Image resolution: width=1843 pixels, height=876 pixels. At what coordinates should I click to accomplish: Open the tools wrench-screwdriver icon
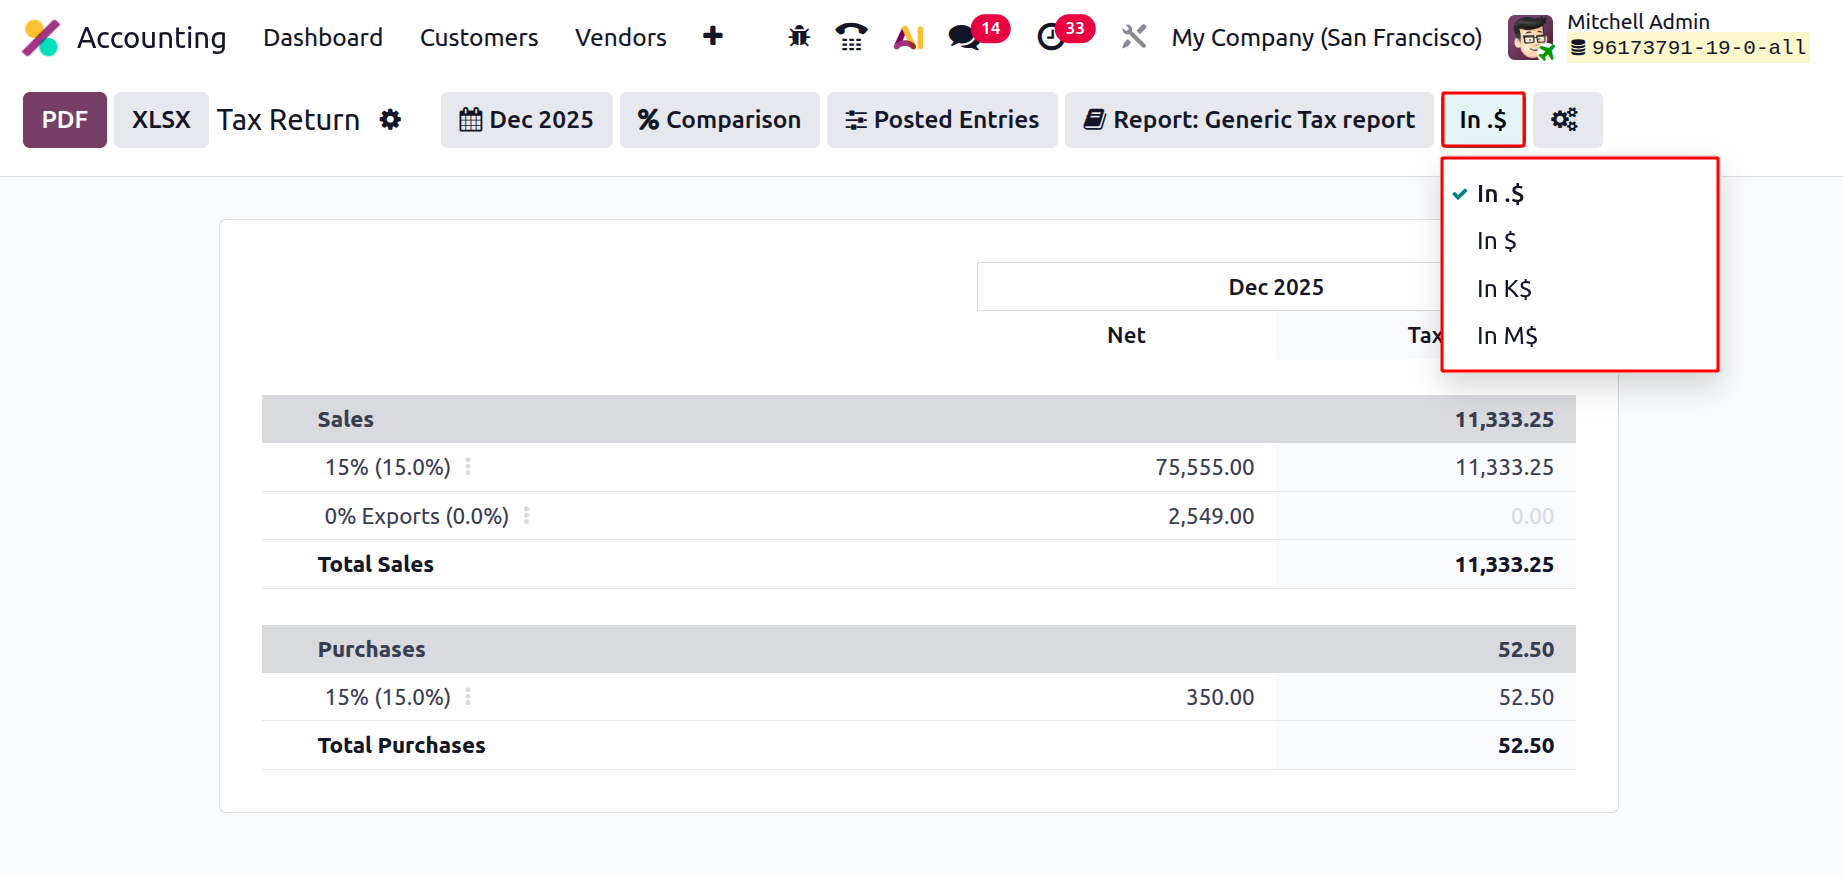coord(1134,37)
